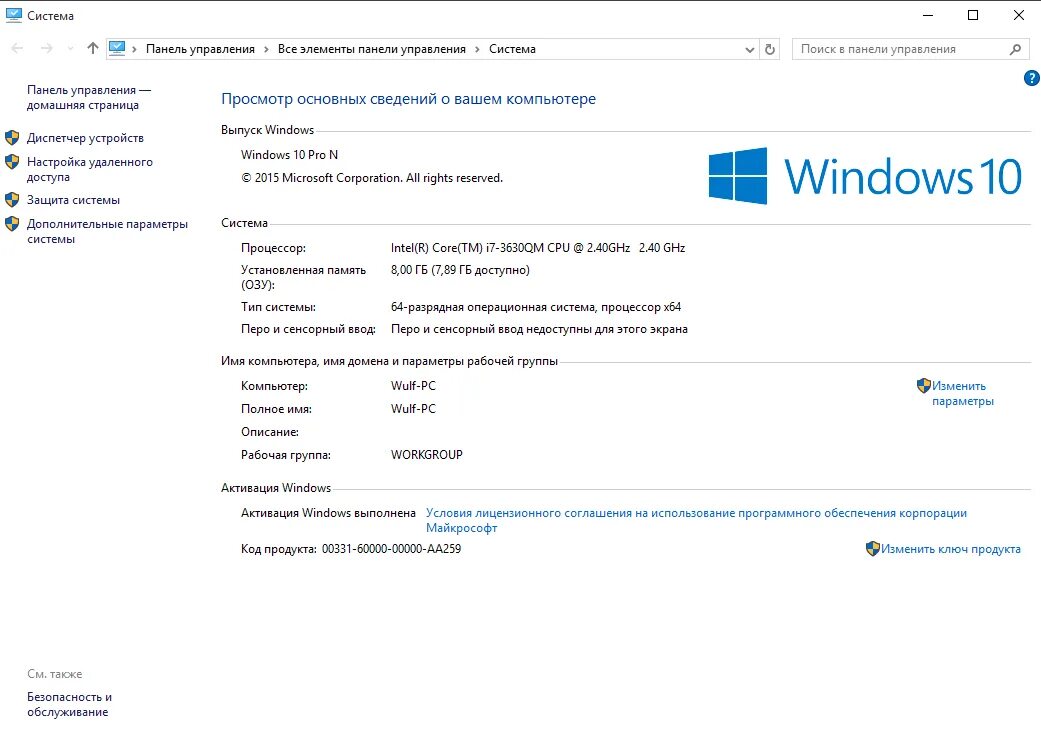Viewport: 1041px width, 739px height.
Task: Expand the chevron before Панель управления
Action: tap(135, 49)
